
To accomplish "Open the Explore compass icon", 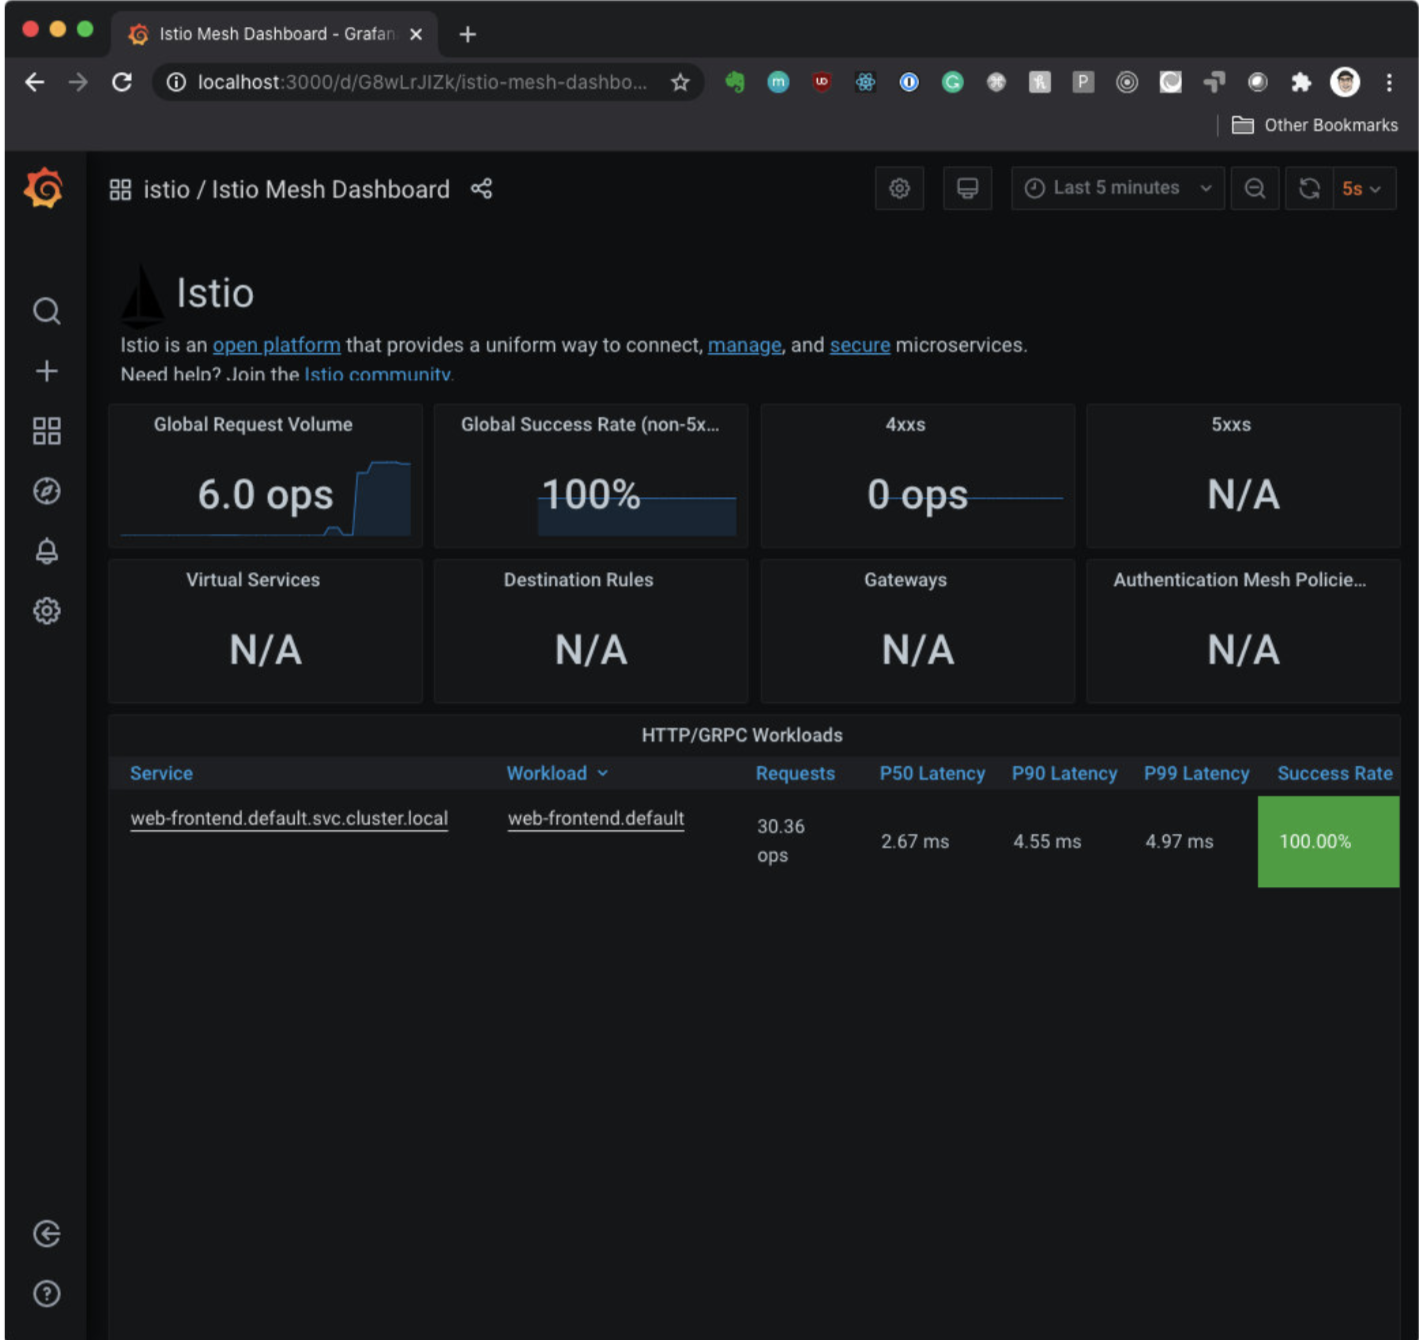I will (x=46, y=491).
